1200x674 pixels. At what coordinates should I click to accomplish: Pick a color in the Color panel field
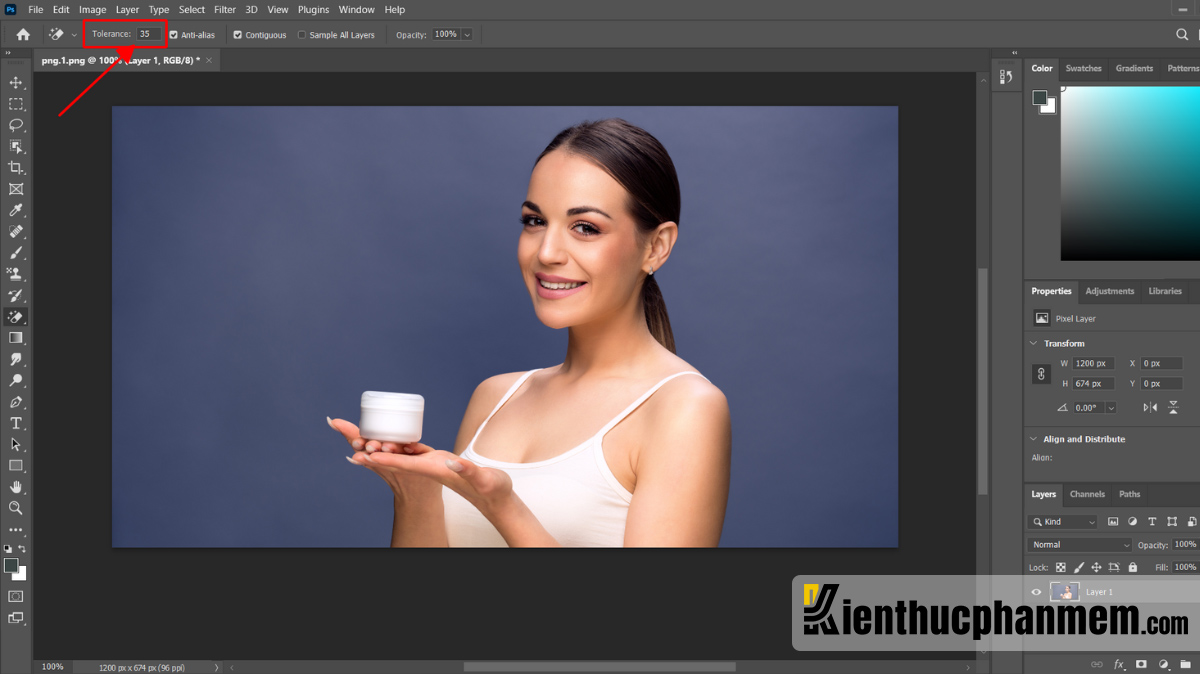[1130, 173]
